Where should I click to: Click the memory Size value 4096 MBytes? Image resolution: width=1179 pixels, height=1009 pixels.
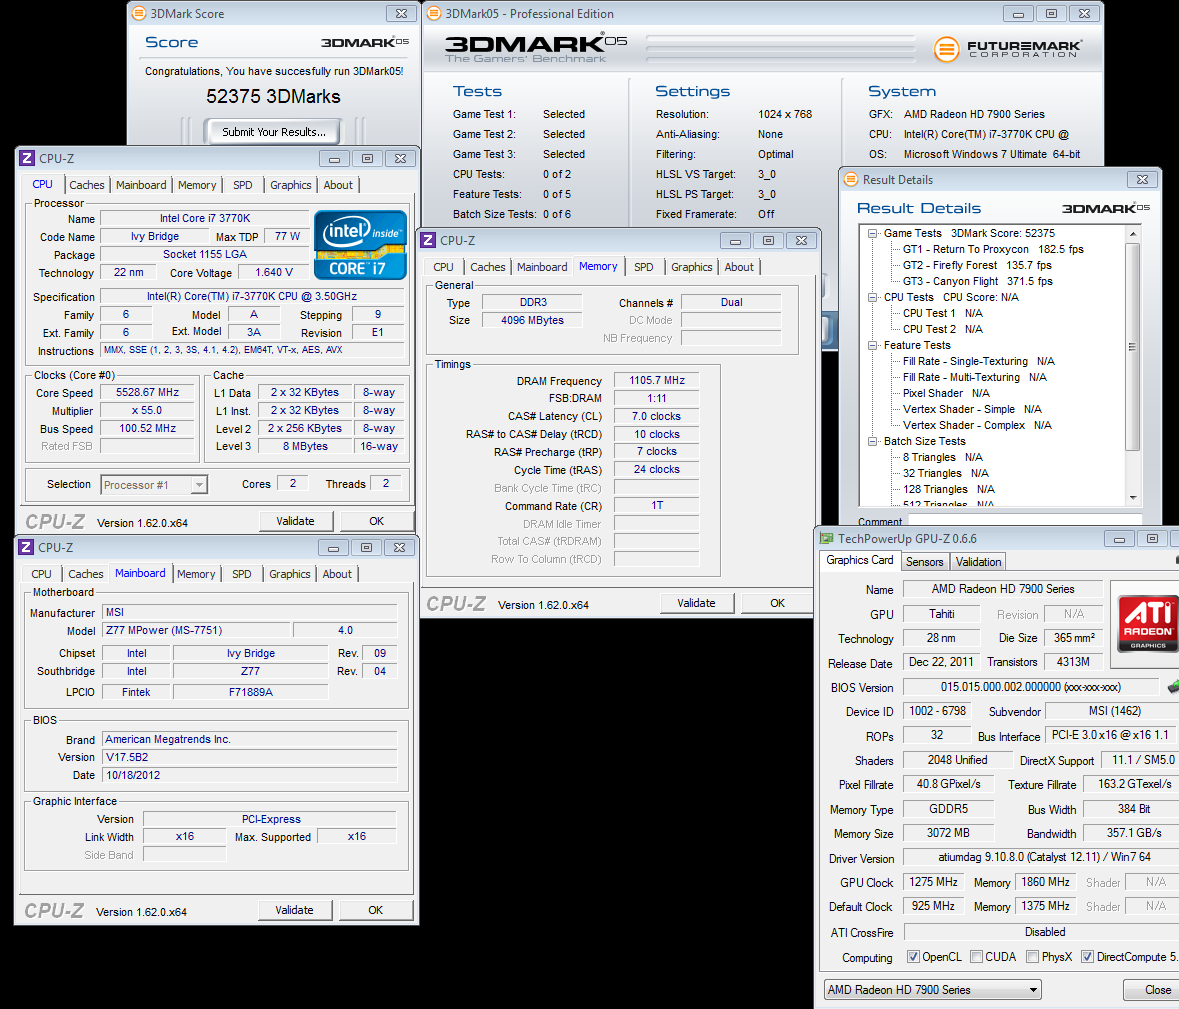pyautogui.click(x=532, y=320)
